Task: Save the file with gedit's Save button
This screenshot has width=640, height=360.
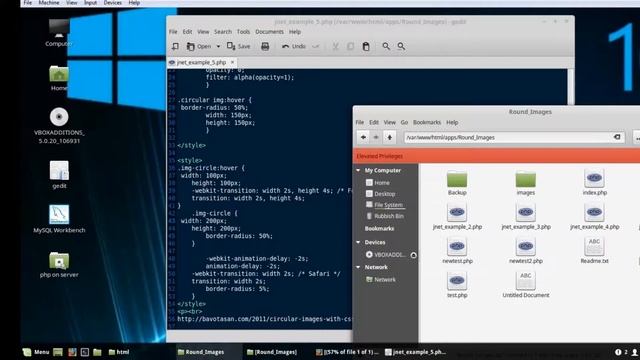Action: tap(238, 46)
